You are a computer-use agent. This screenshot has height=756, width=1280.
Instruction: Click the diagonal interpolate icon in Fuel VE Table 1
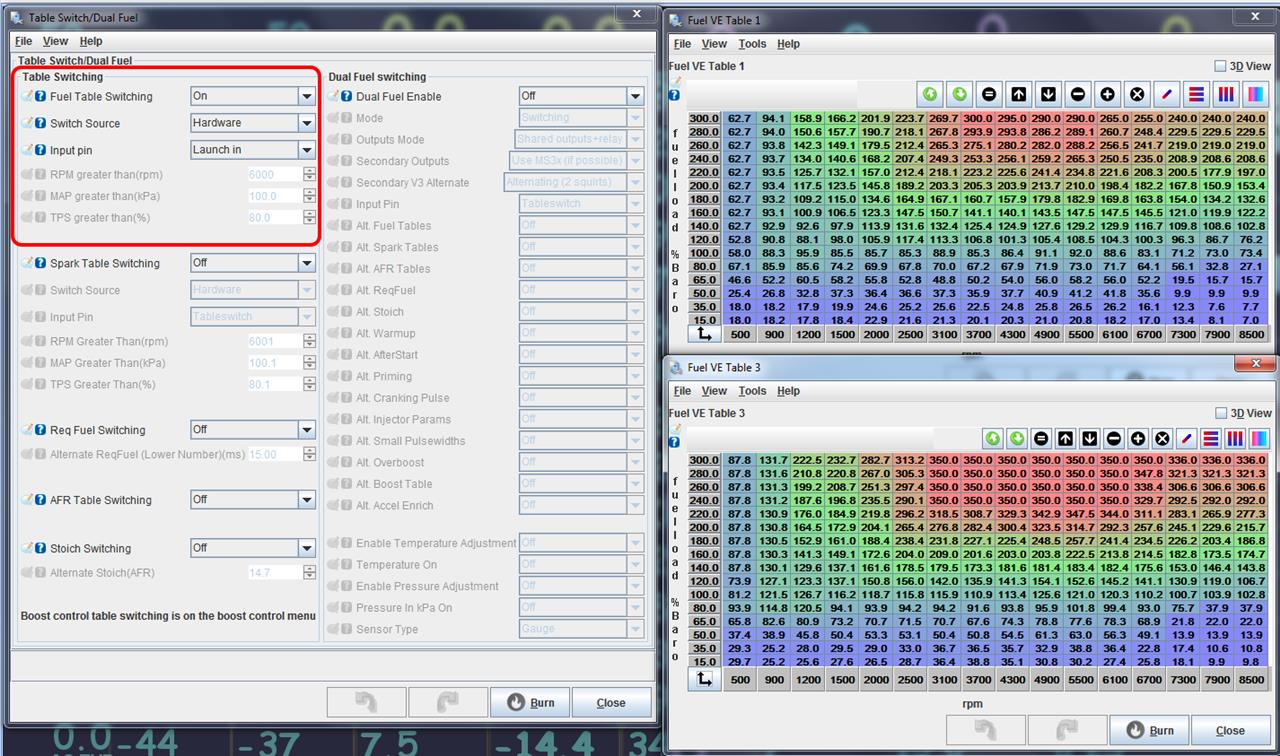(1167, 94)
